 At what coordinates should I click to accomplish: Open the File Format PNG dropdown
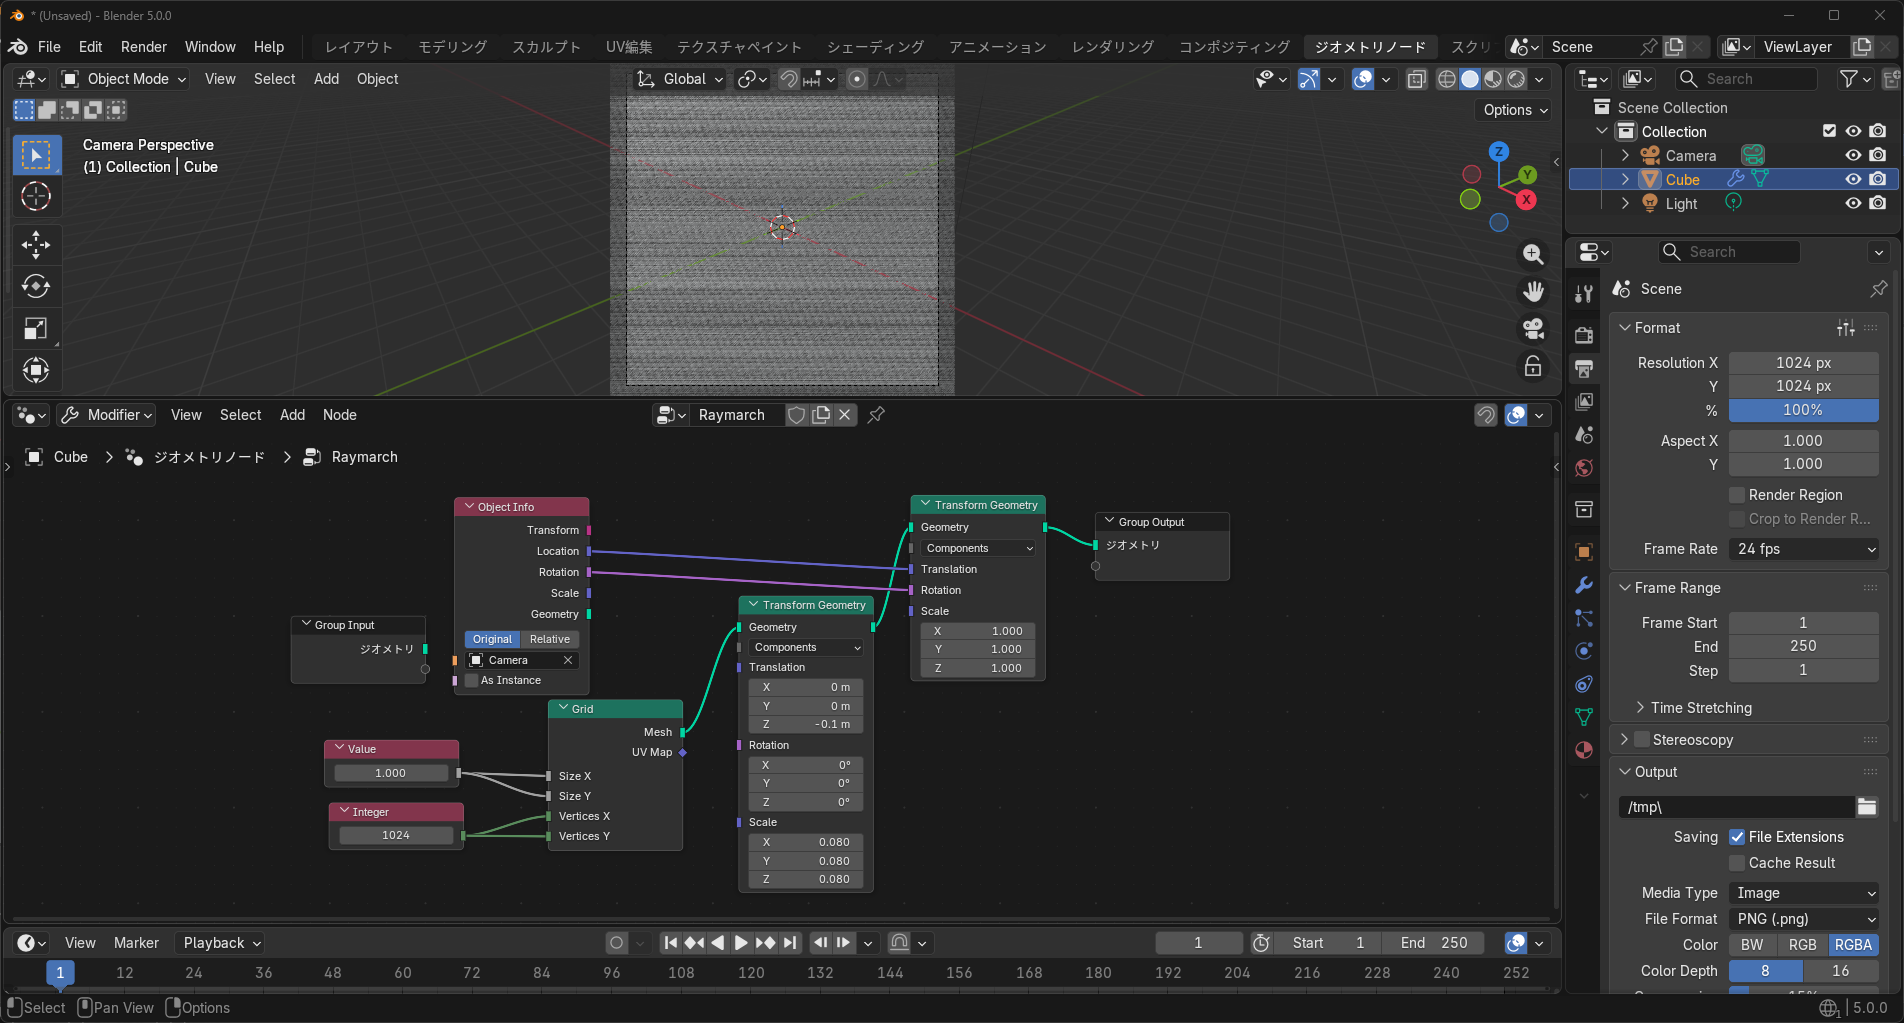coord(1804,919)
